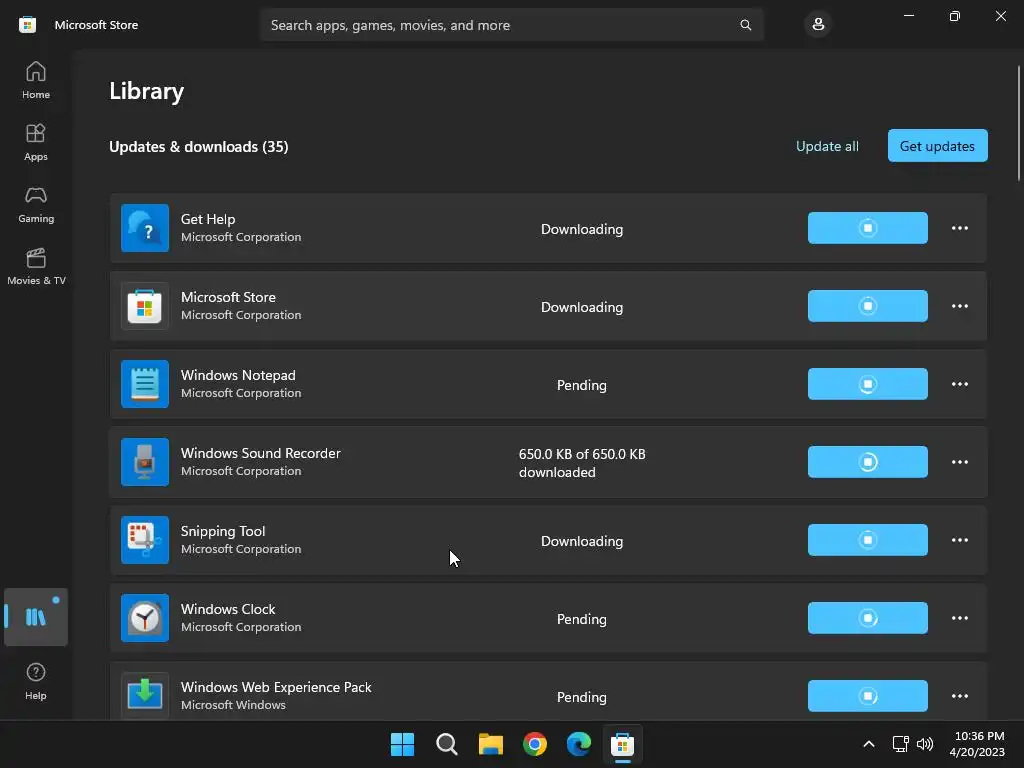Cancel the pending Windows Clock update
The width and height of the screenshot is (1024, 768).
(867, 618)
